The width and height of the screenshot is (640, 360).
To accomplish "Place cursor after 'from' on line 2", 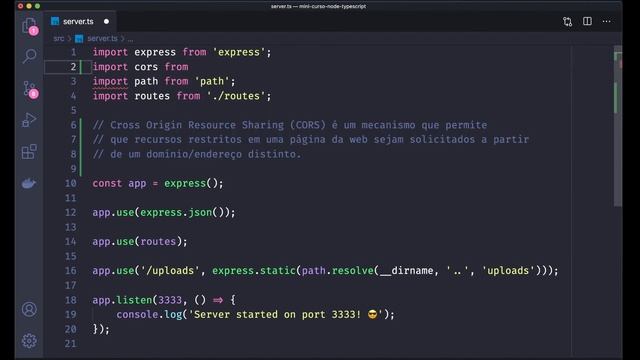I will (x=189, y=67).
